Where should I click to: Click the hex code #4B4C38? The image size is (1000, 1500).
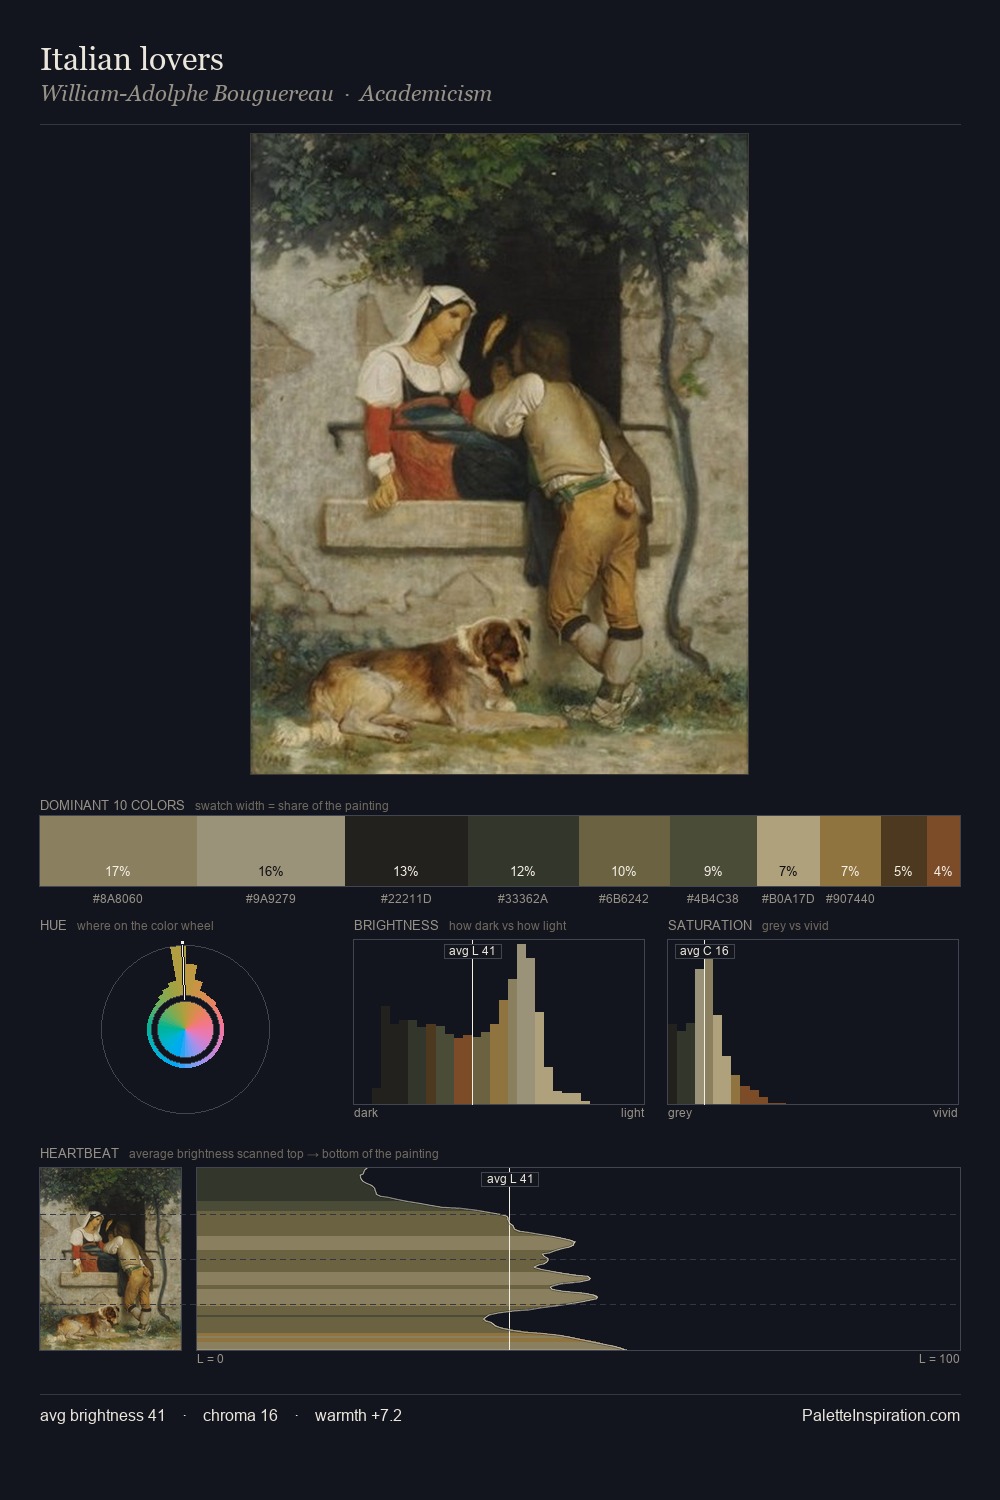(713, 899)
